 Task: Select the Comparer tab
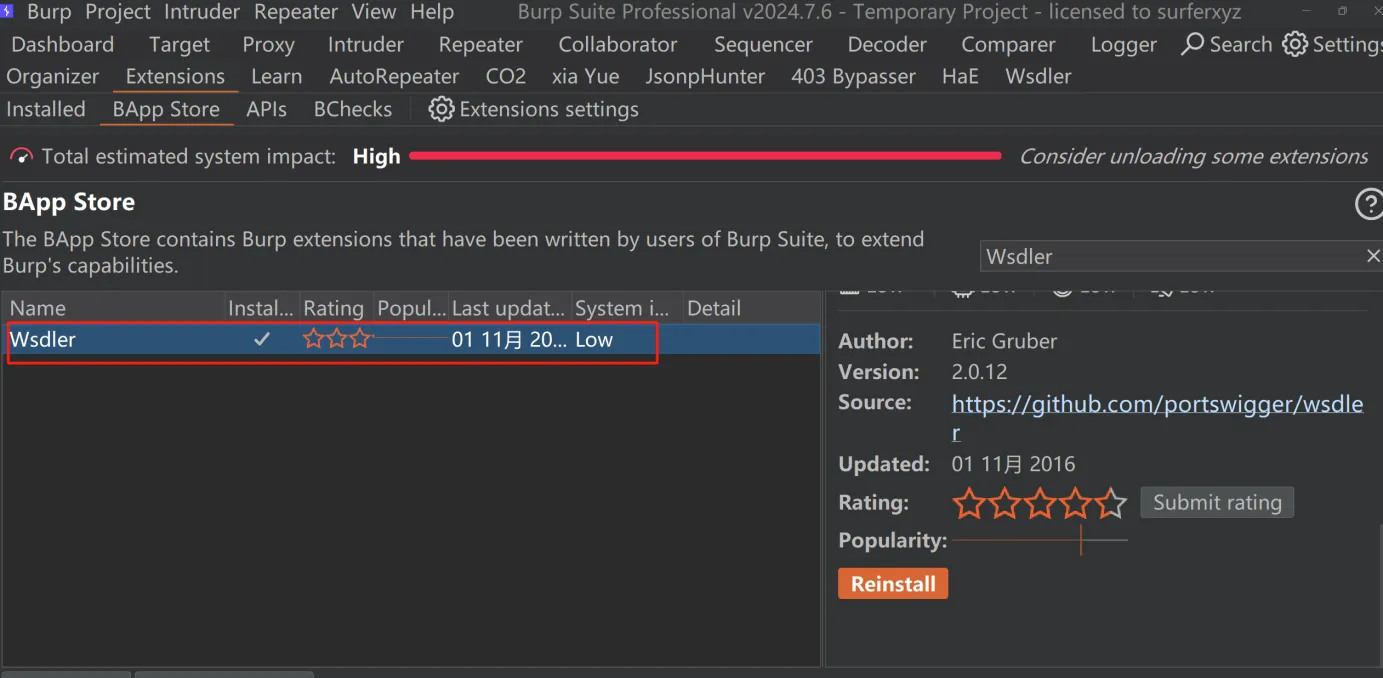tap(1009, 45)
